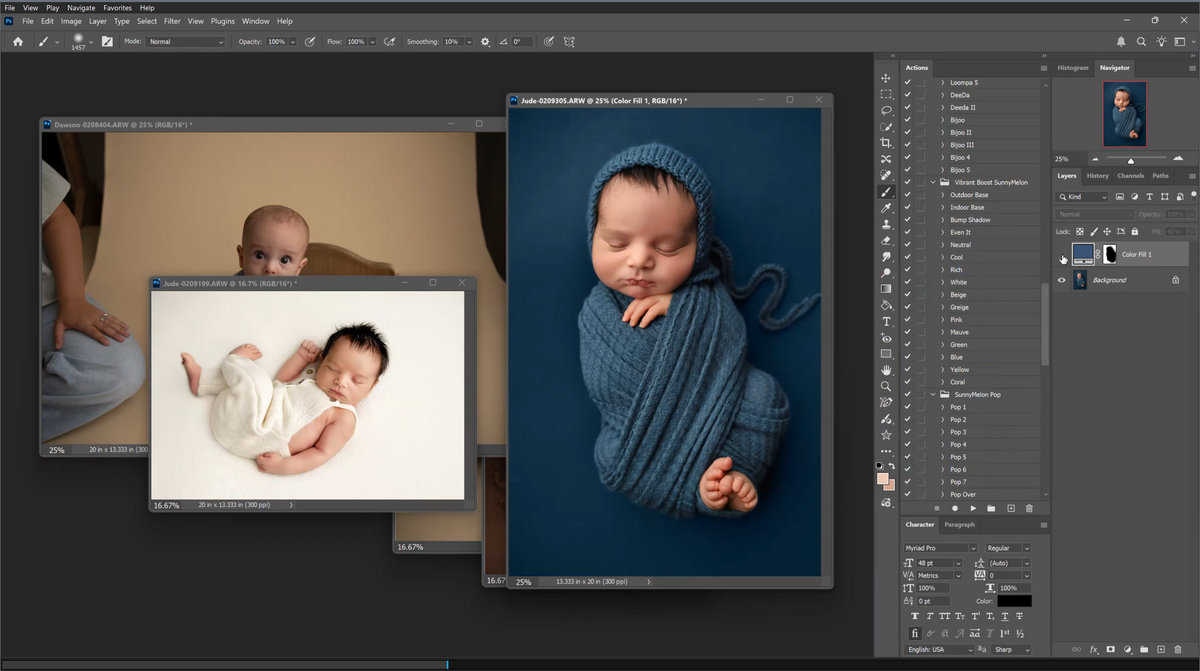The image size is (1200, 671).
Task: Collapse the Vibrant Boost SunnyMelon action set
Action: pos(933,183)
